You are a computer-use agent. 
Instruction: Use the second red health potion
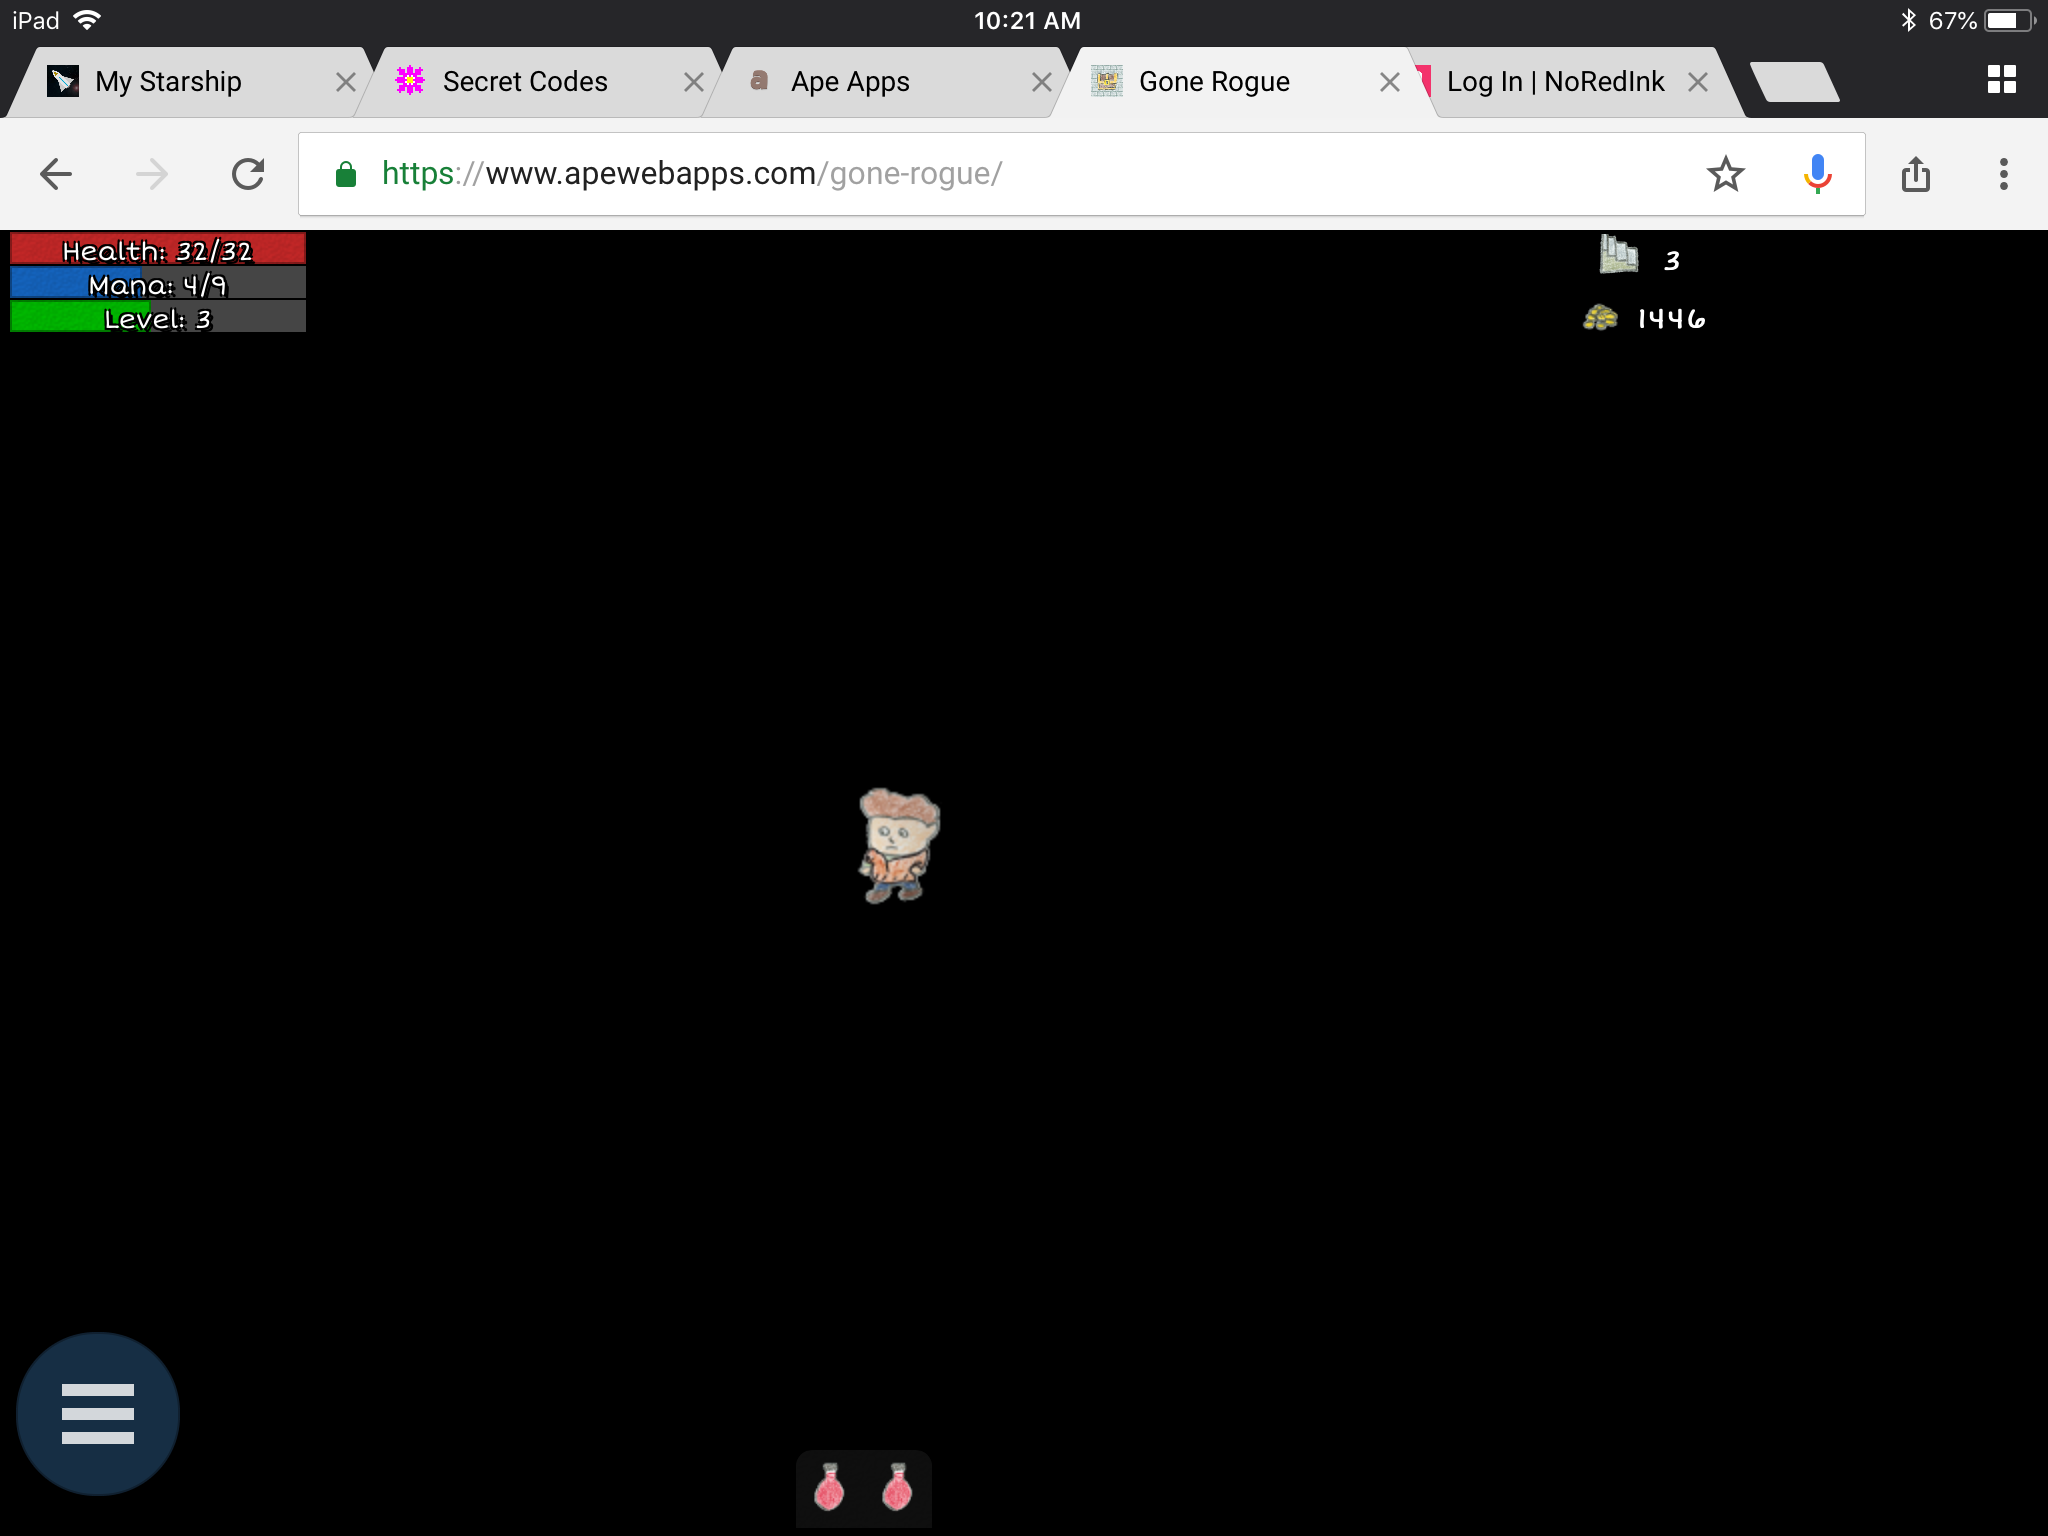pyautogui.click(x=897, y=1487)
